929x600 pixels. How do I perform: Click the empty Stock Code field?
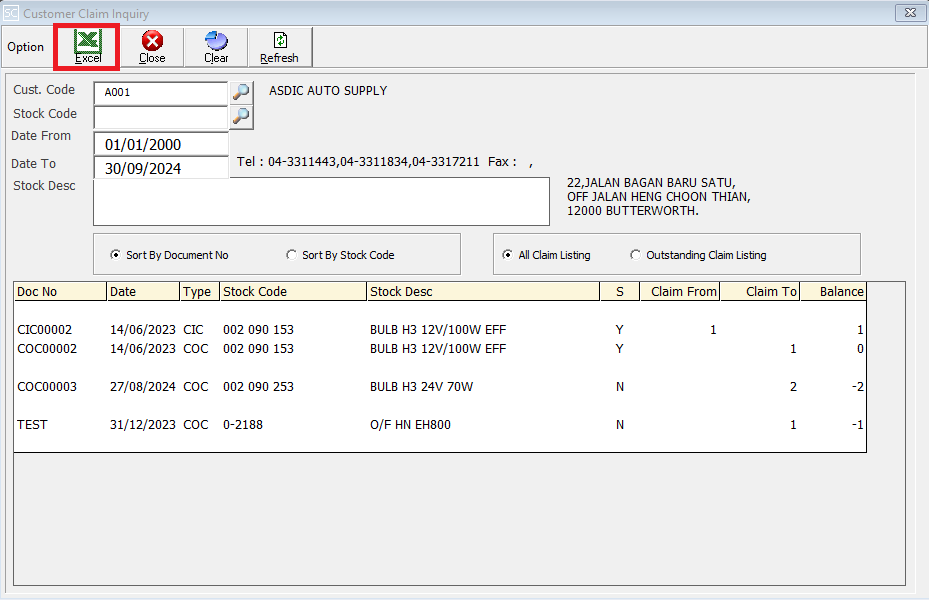[x=161, y=117]
